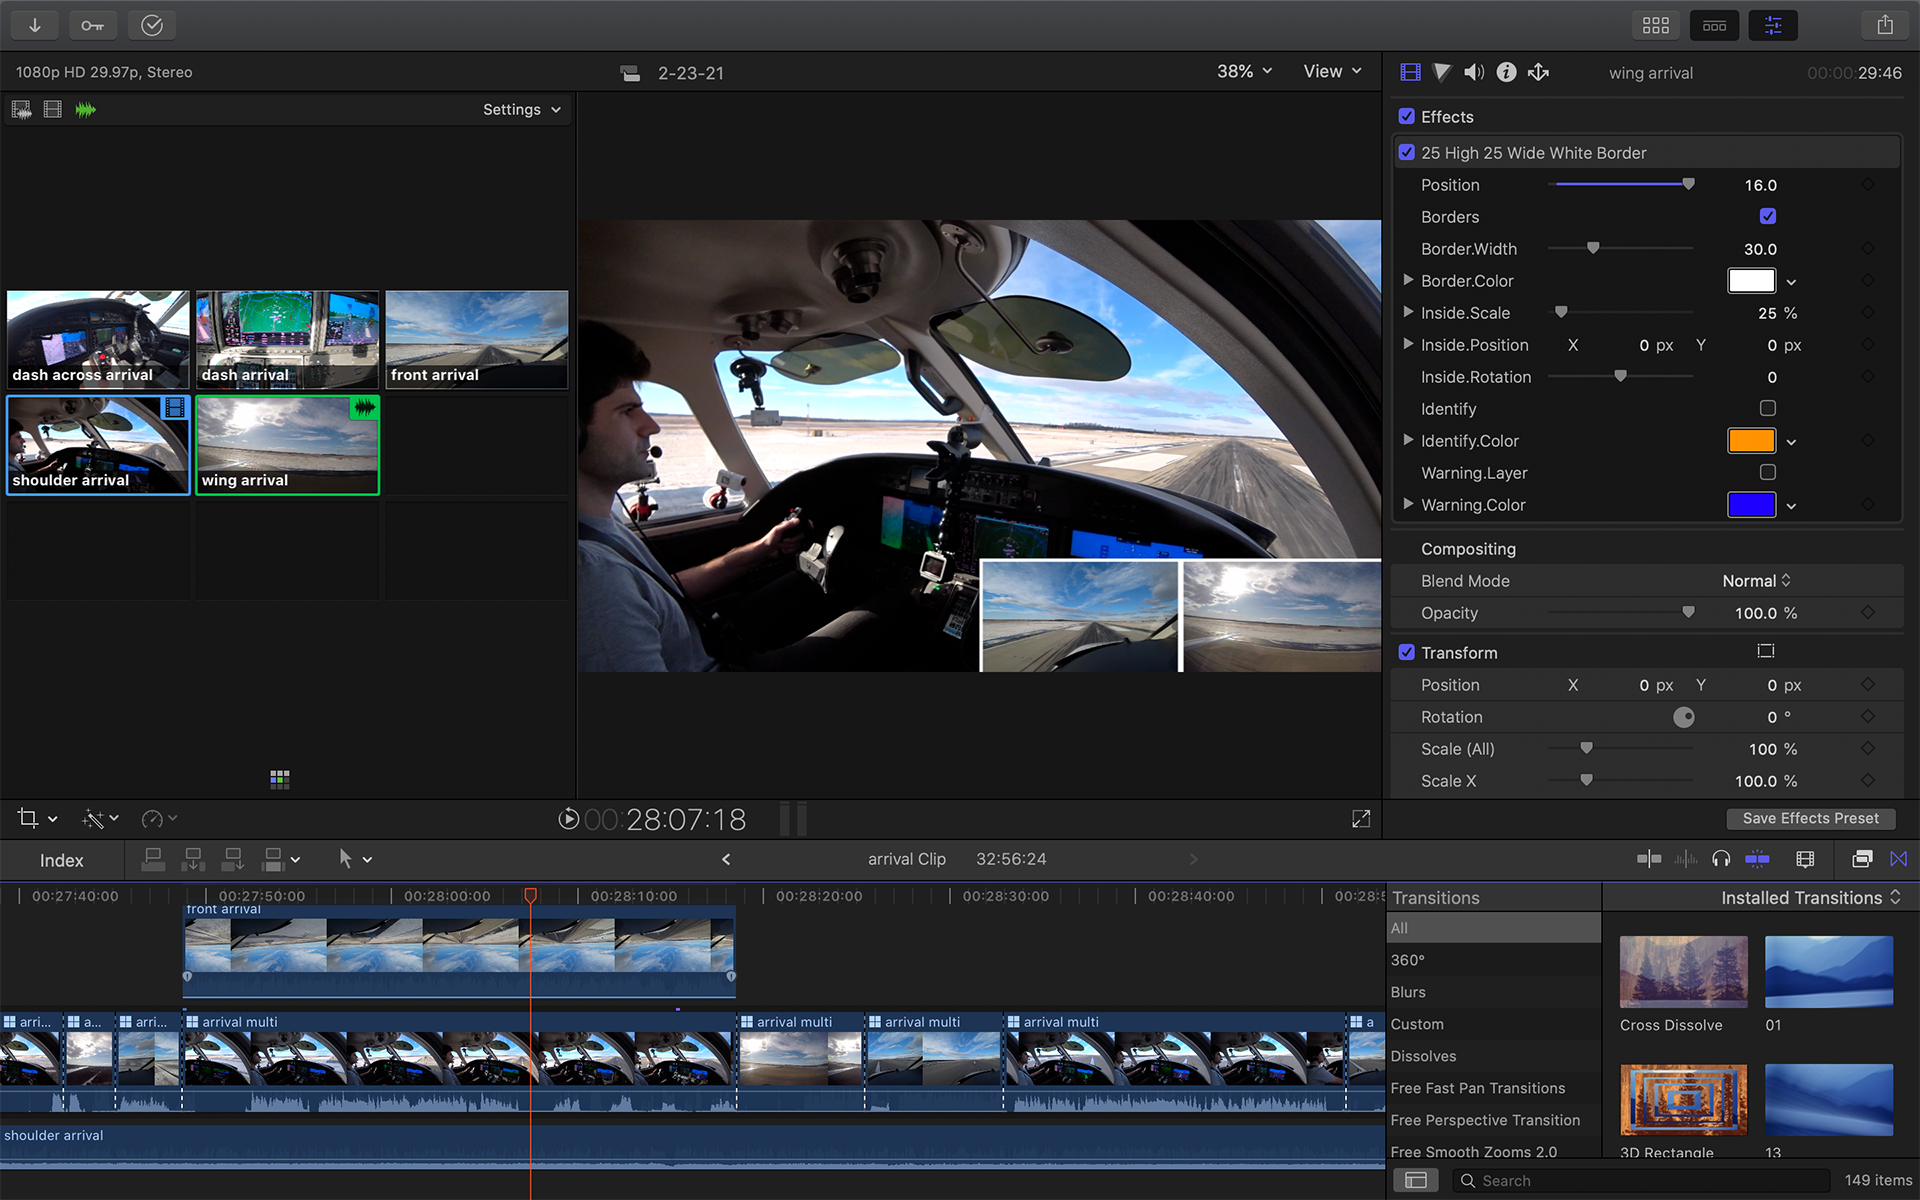Click Identify.Color orange swatch
This screenshot has height=1200, width=1920.
tap(1751, 441)
